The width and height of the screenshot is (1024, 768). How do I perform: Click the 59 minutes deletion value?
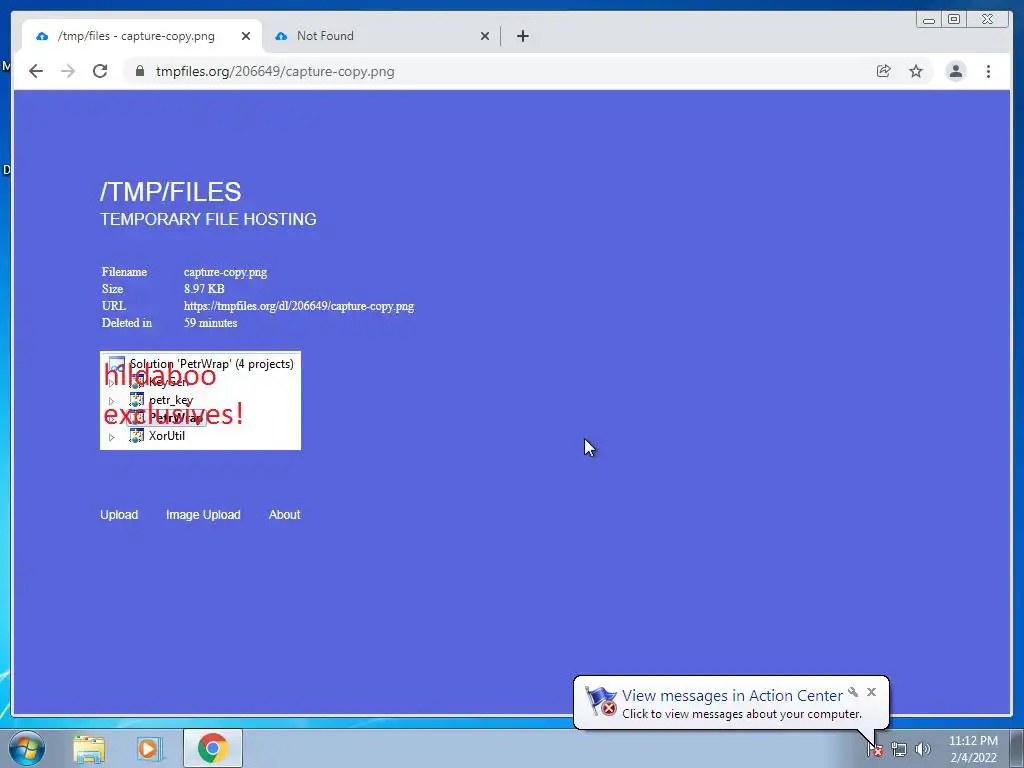[x=210, y=323]
